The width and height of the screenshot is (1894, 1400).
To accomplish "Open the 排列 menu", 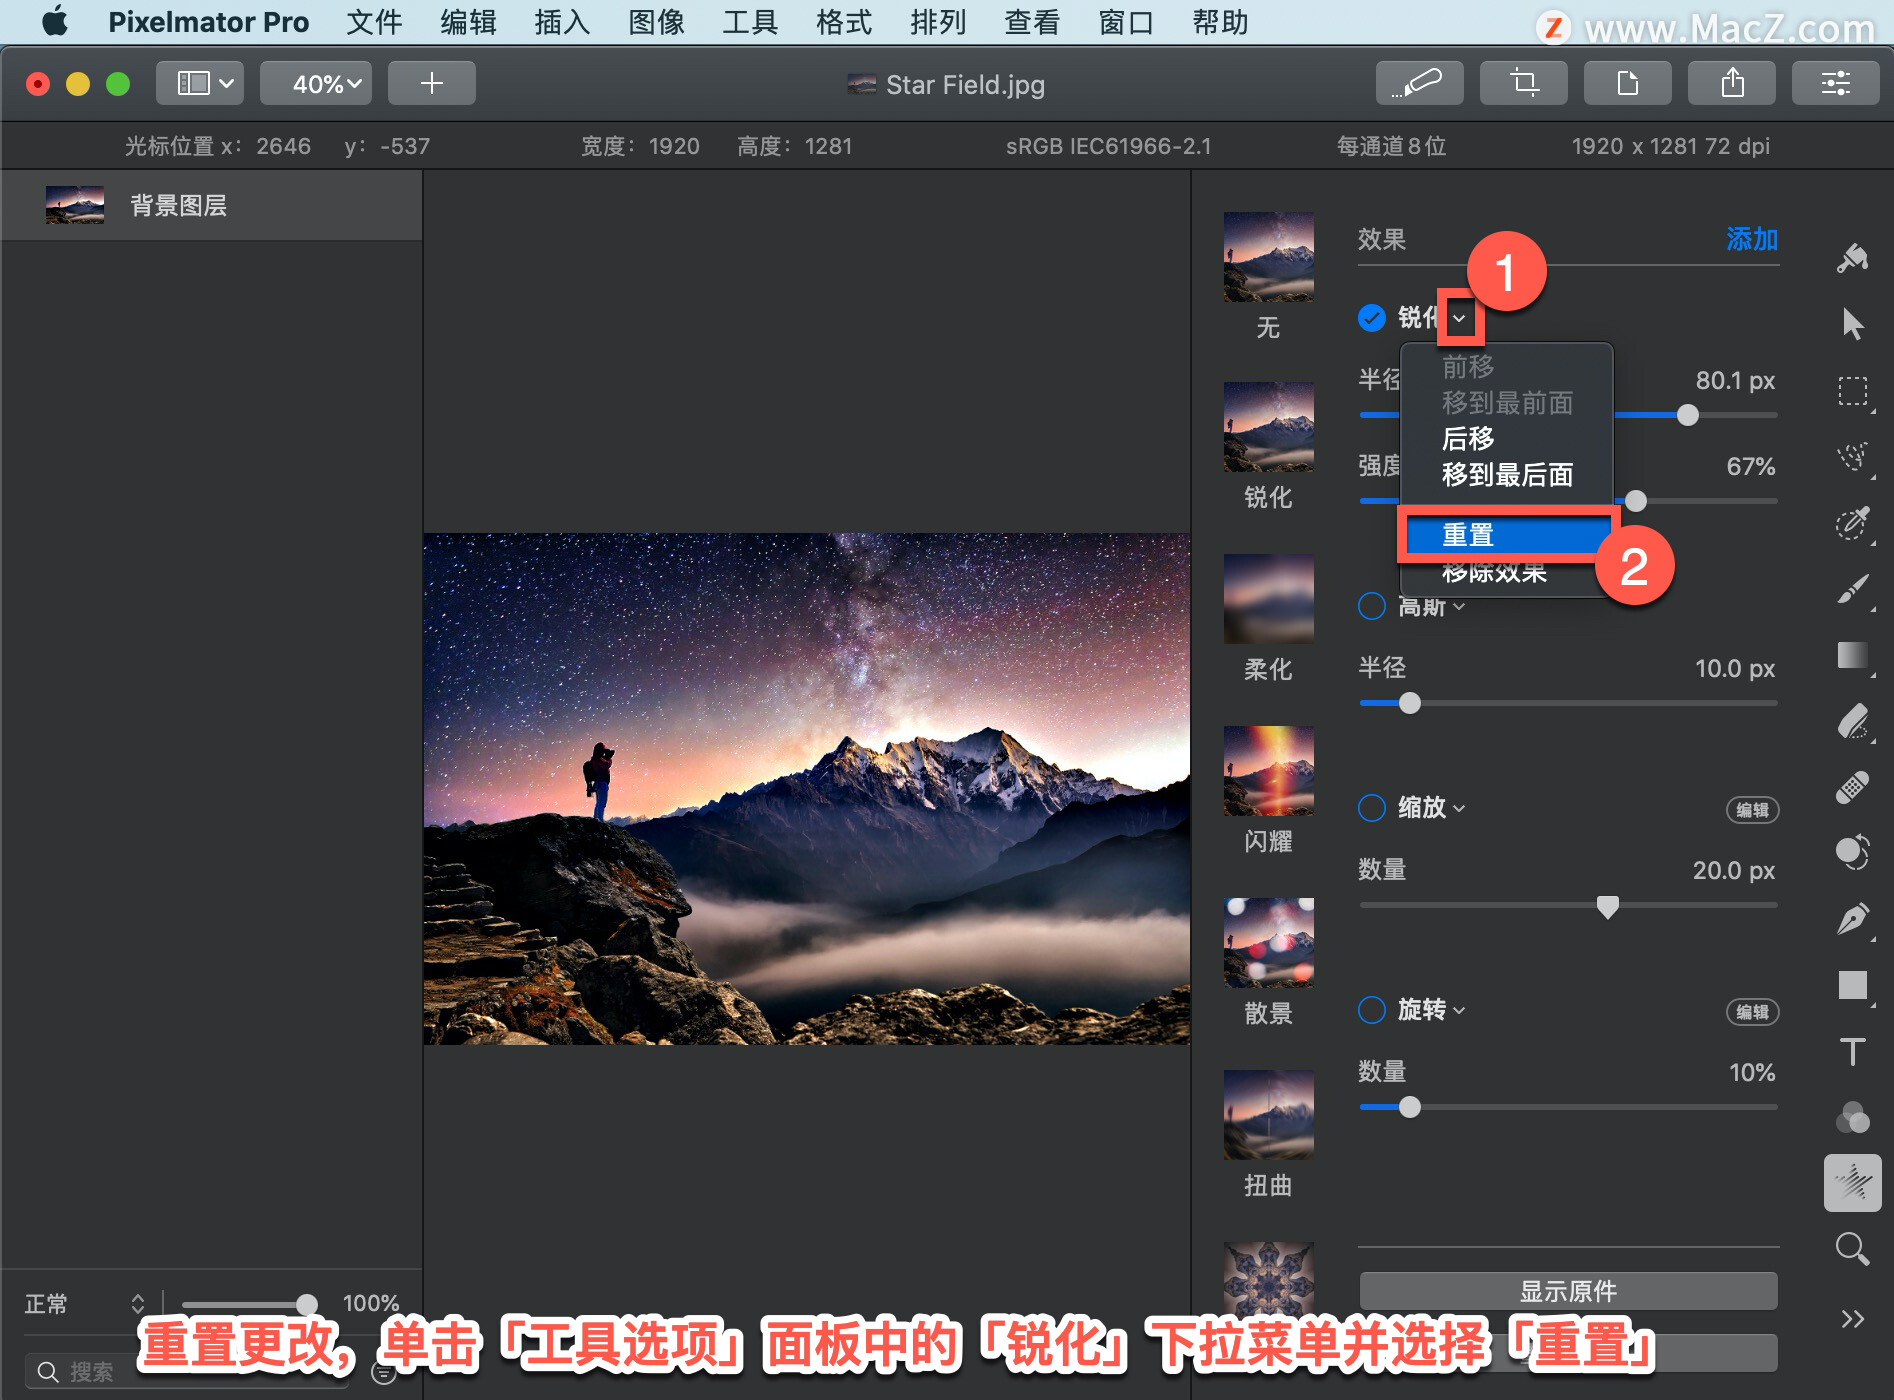I will click(x=938, y=22).
